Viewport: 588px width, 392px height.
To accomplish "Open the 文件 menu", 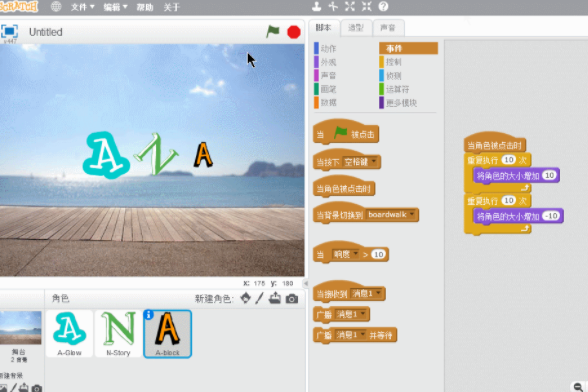I will [x=82, y=7].
